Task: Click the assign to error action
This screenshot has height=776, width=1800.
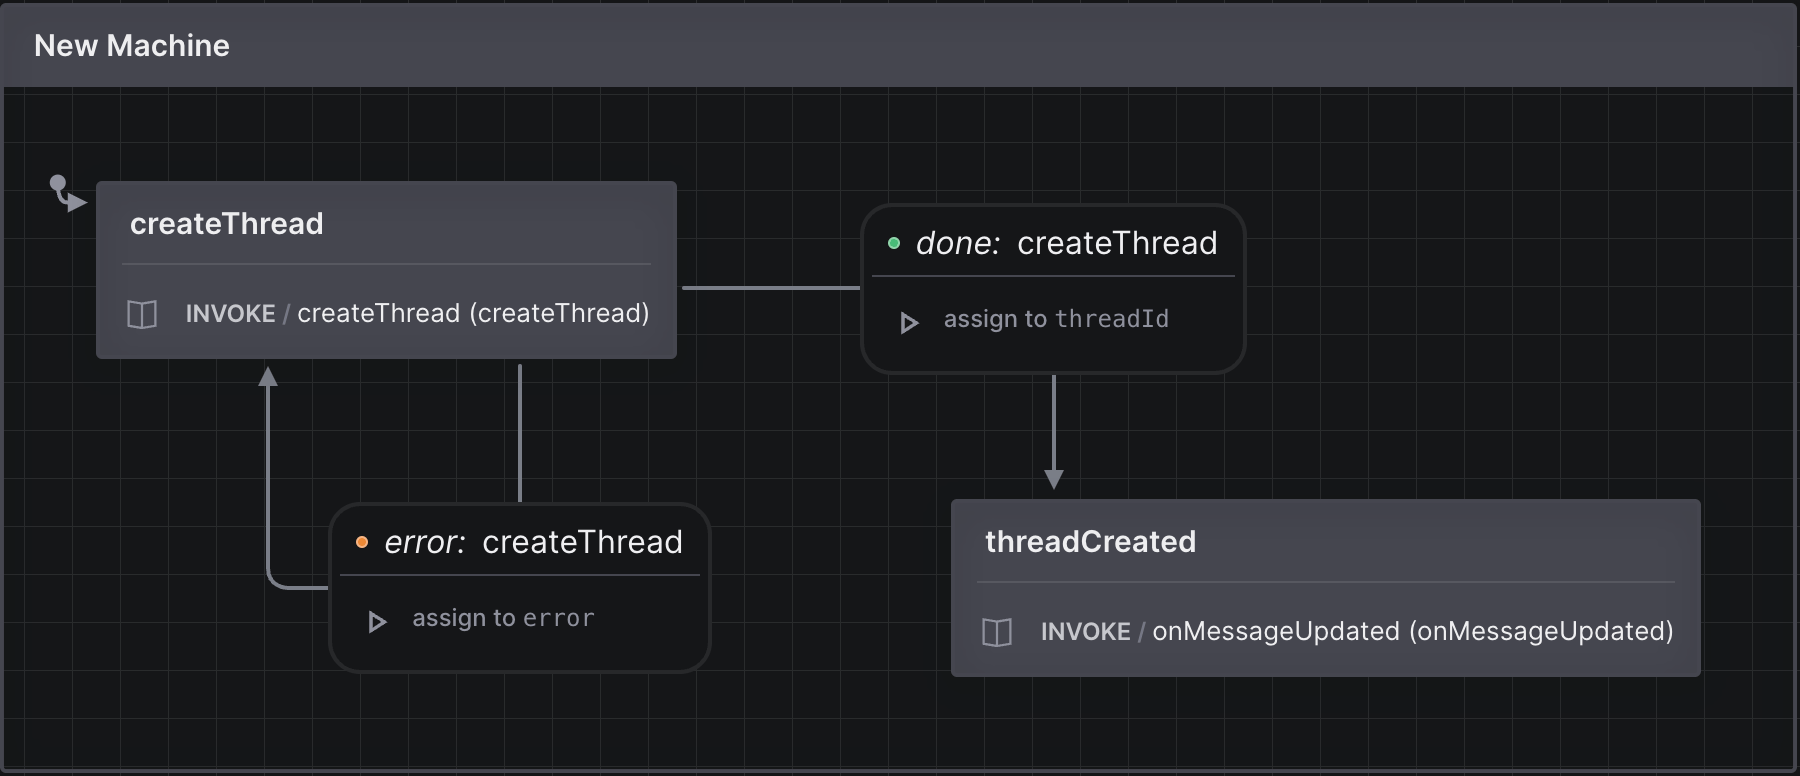Action: point(503,618)
